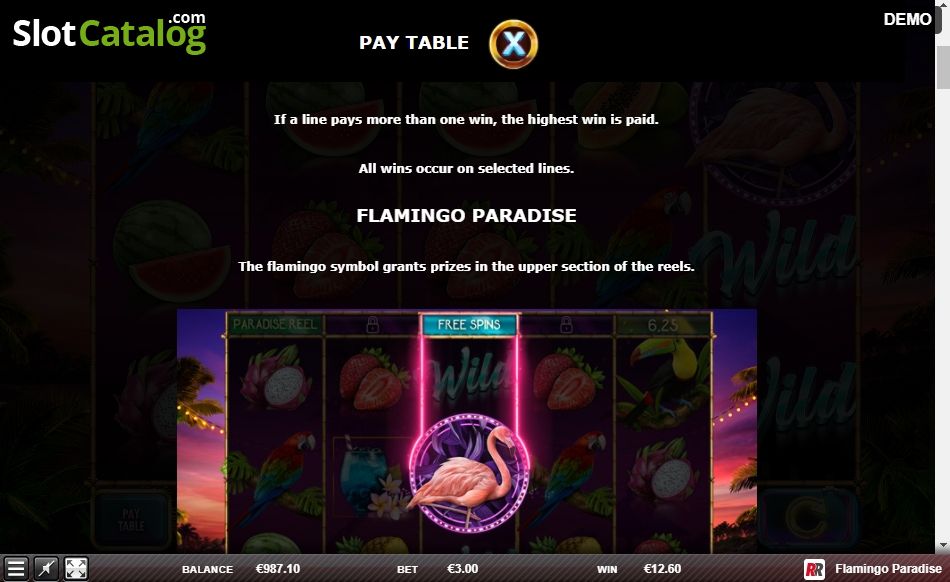Screen dimensions: 950x582
Task: Close the pay table with the X button
Action: coord(513,44)
